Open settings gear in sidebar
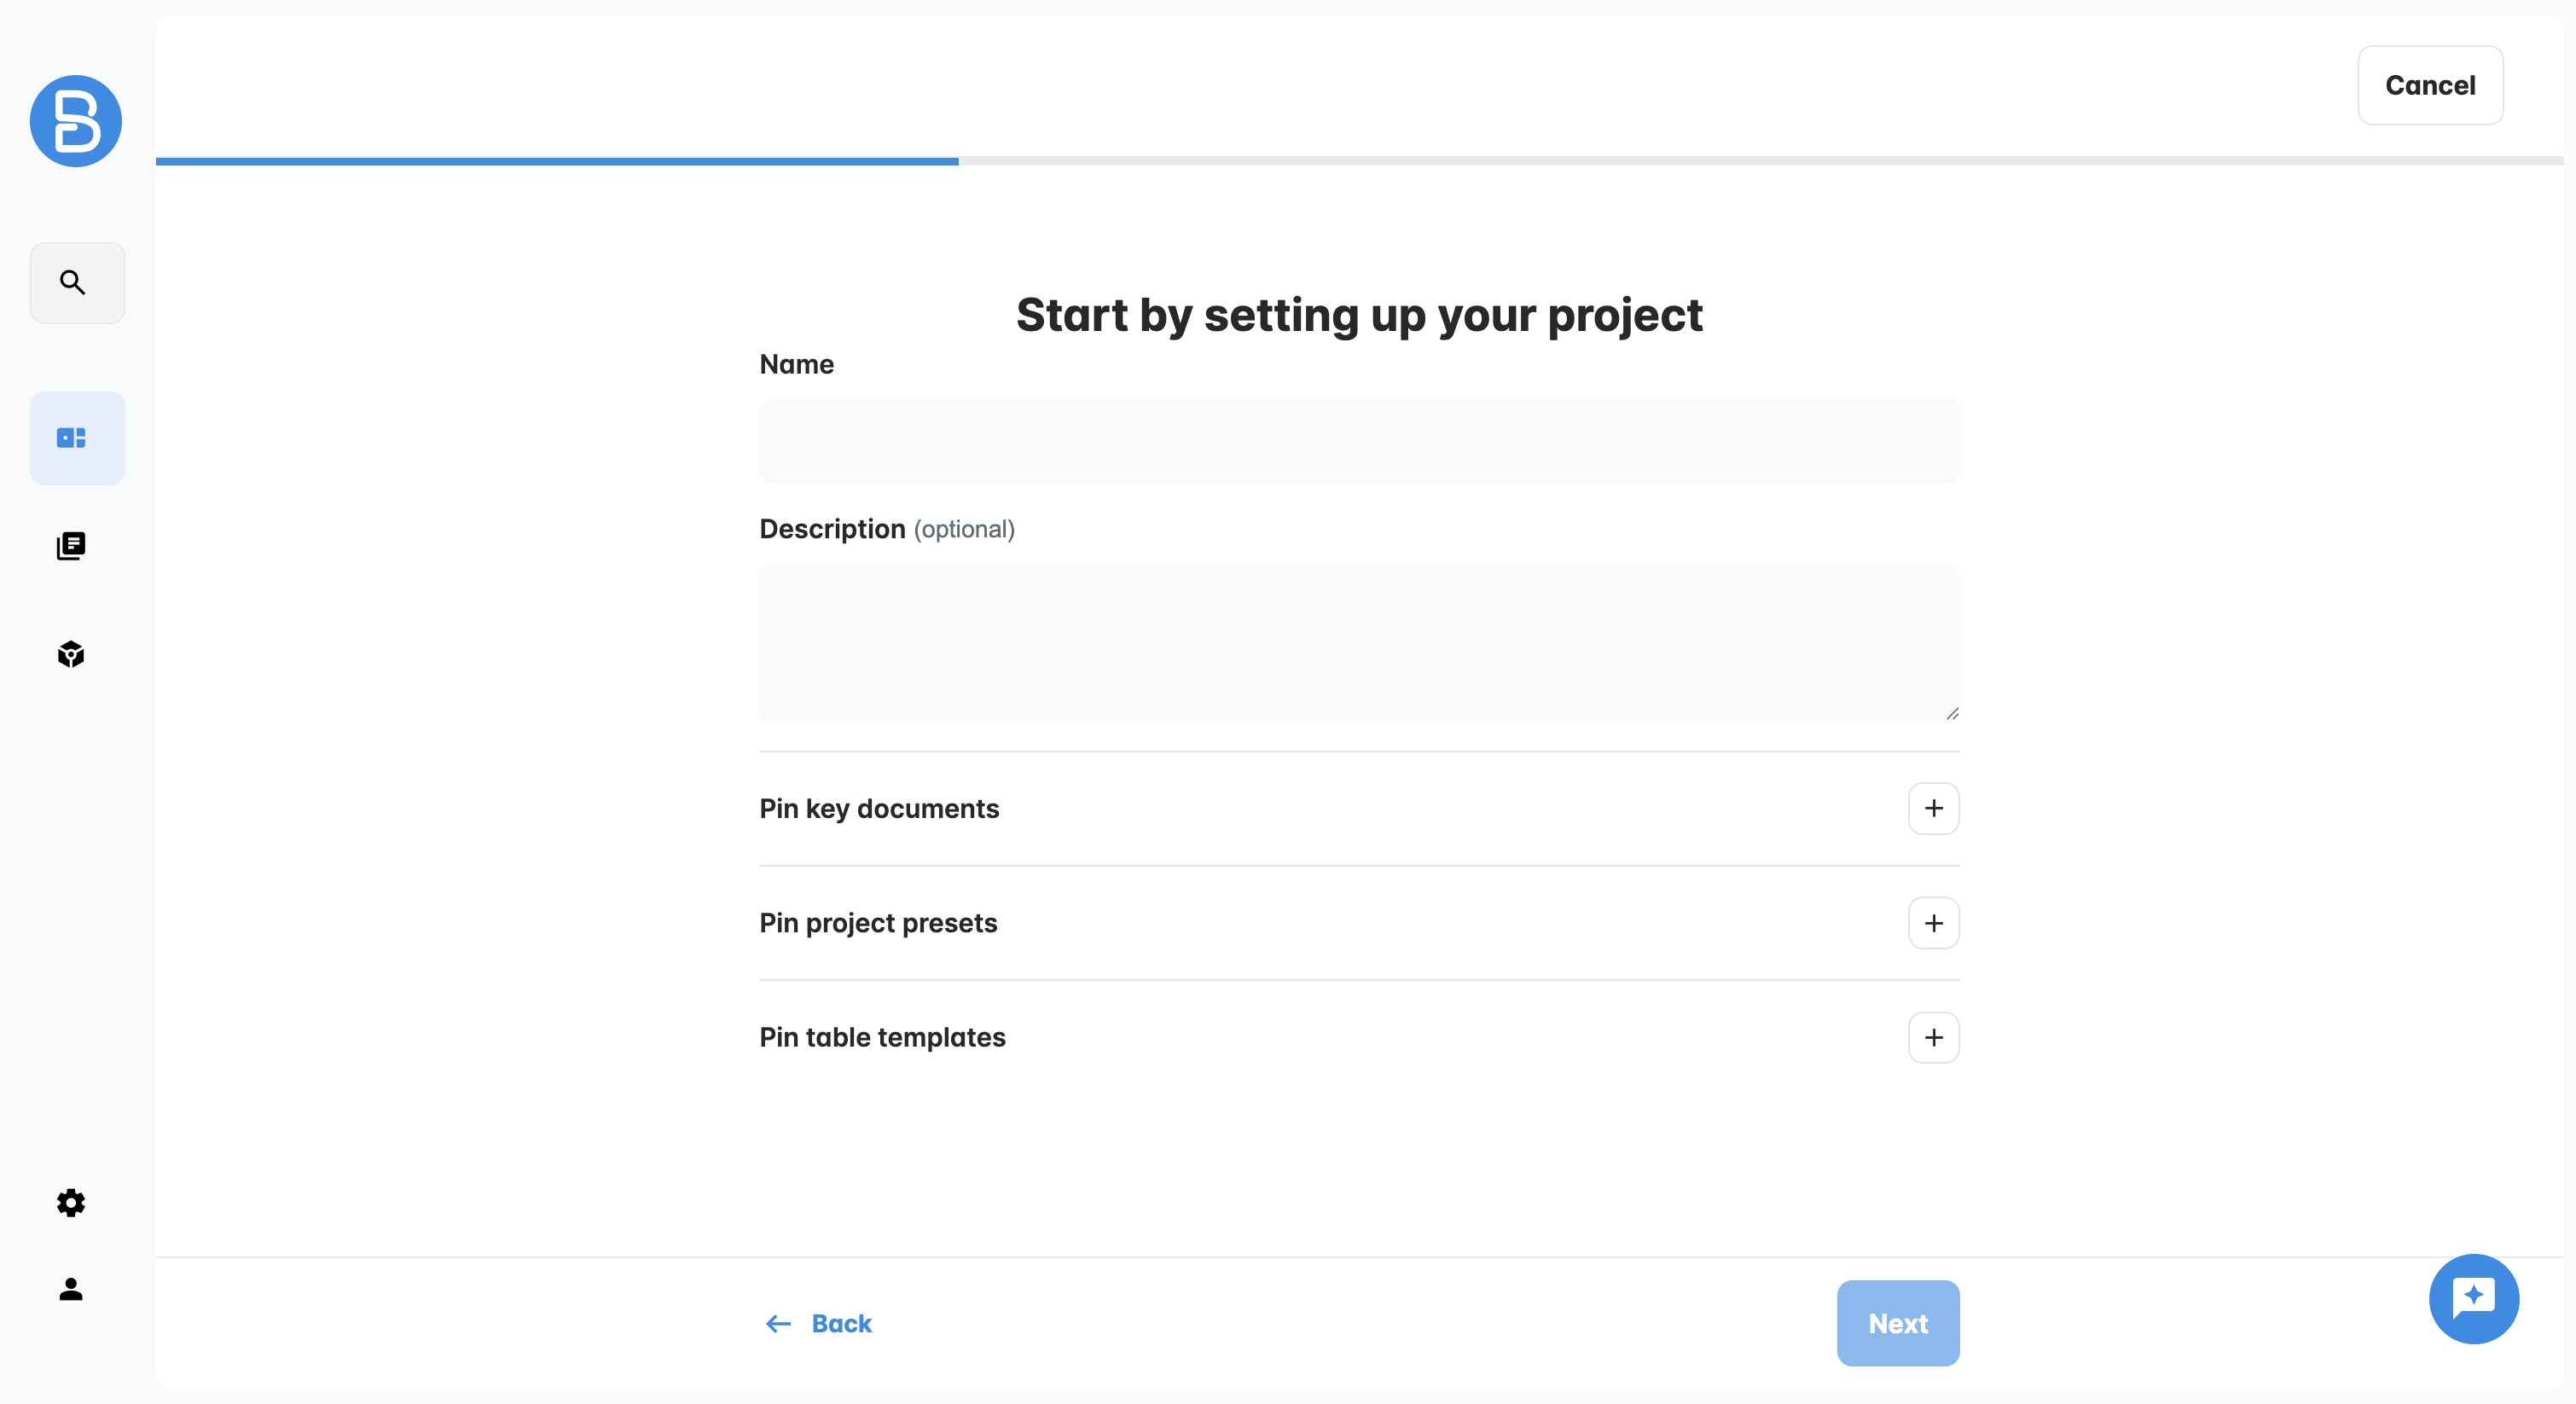This screenshot has height=1404, width=2576. (x=71, y=1202)
